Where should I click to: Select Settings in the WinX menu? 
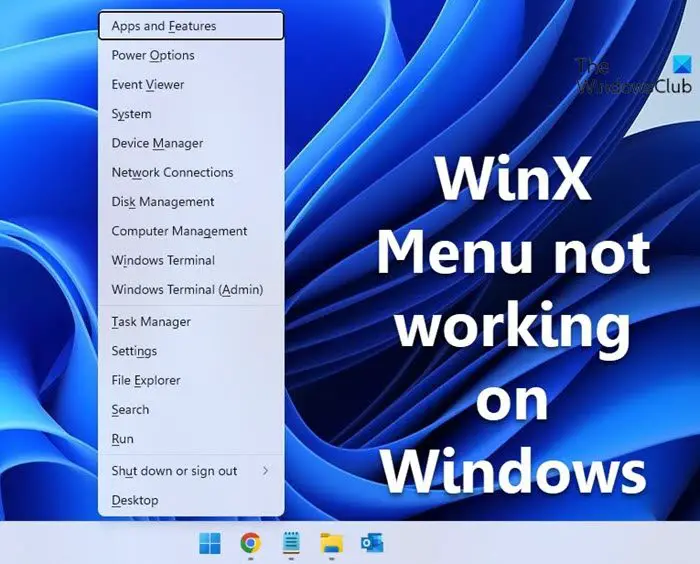[191, 351]
